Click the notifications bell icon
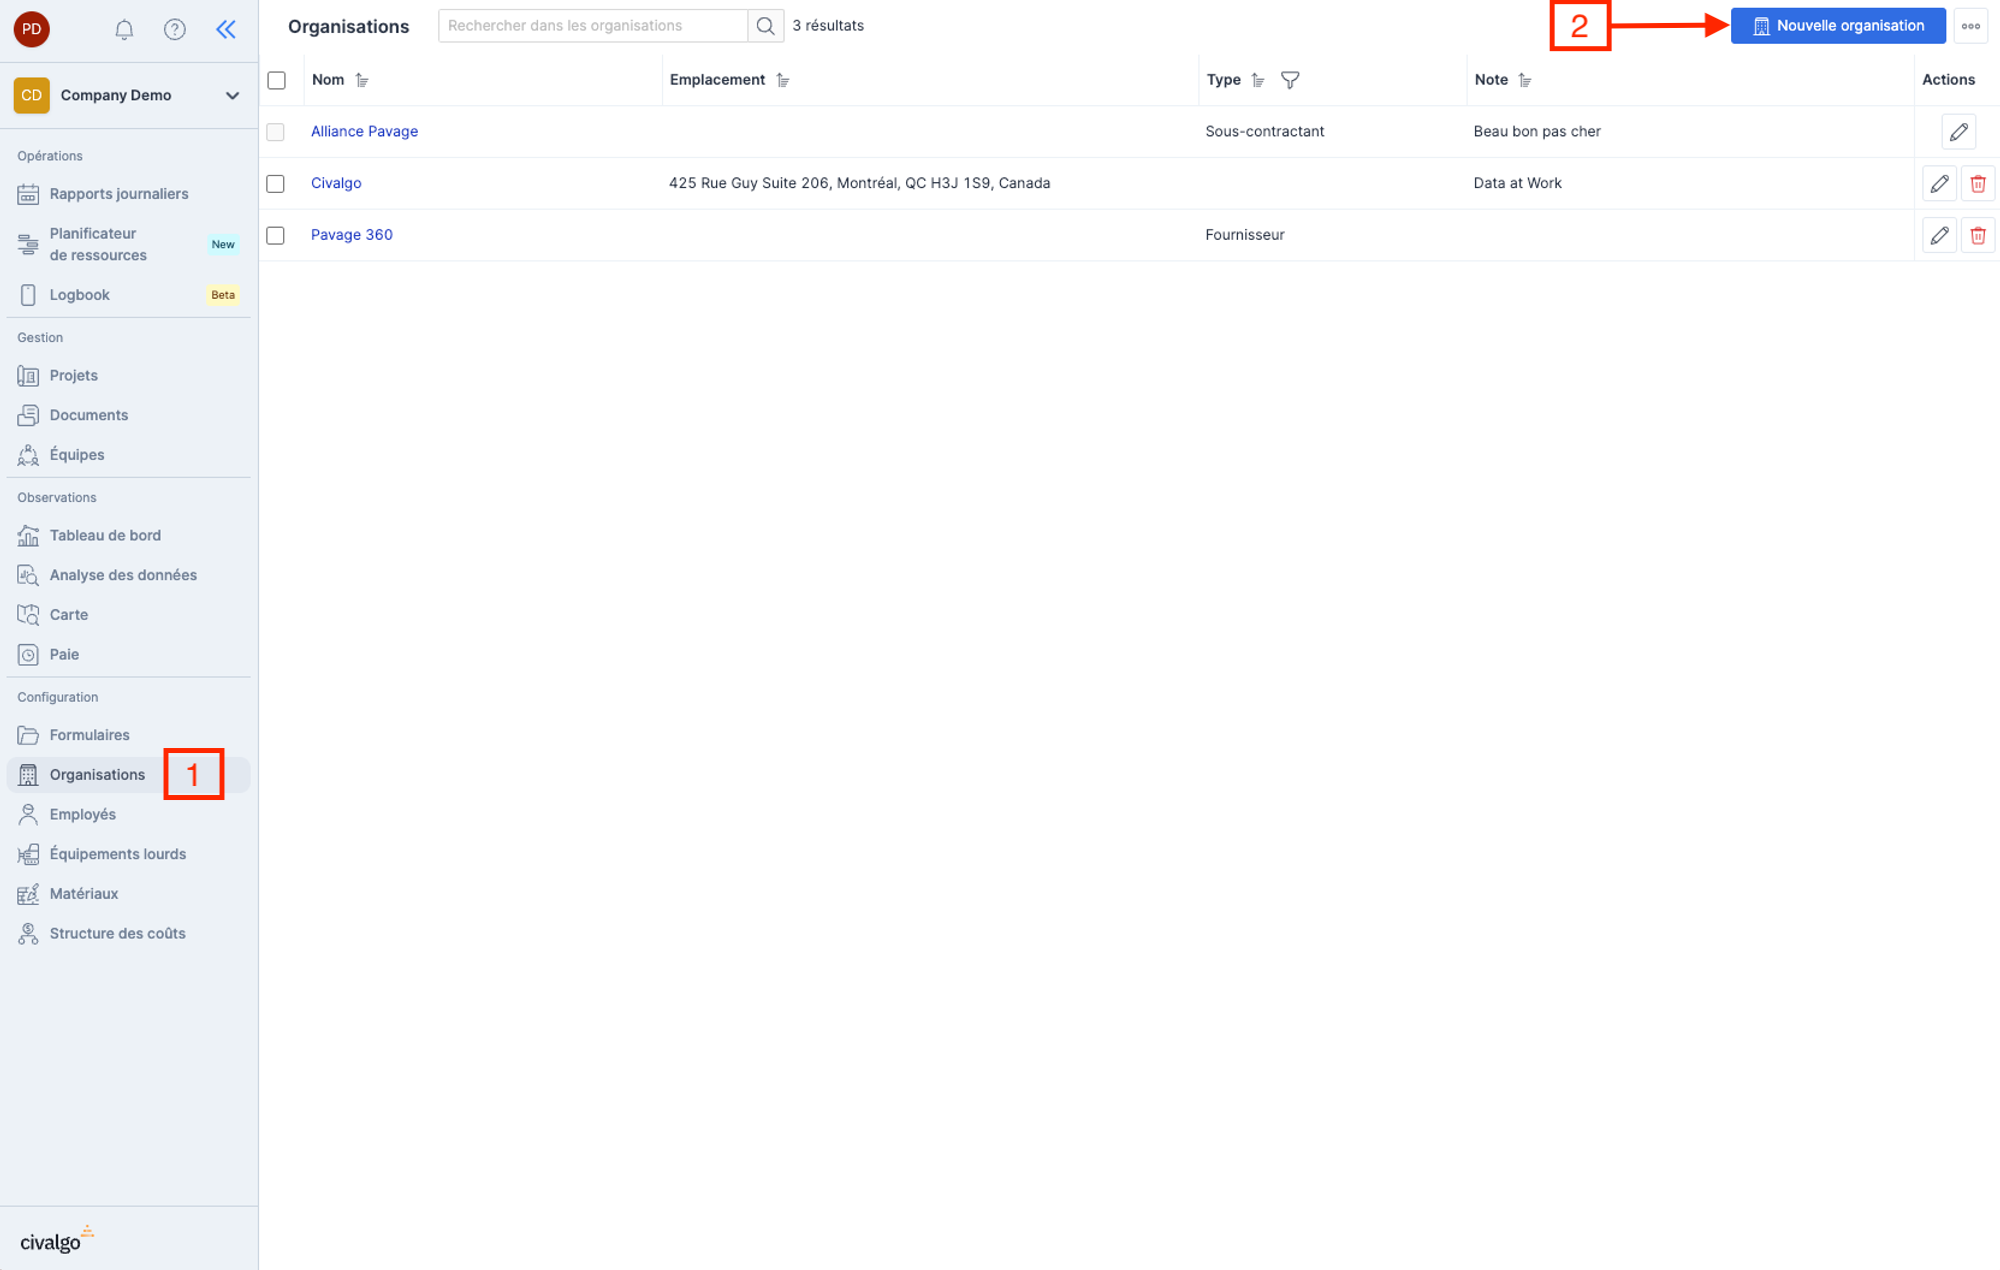This screenshot has width=2000, height=1270. [124, 29]
